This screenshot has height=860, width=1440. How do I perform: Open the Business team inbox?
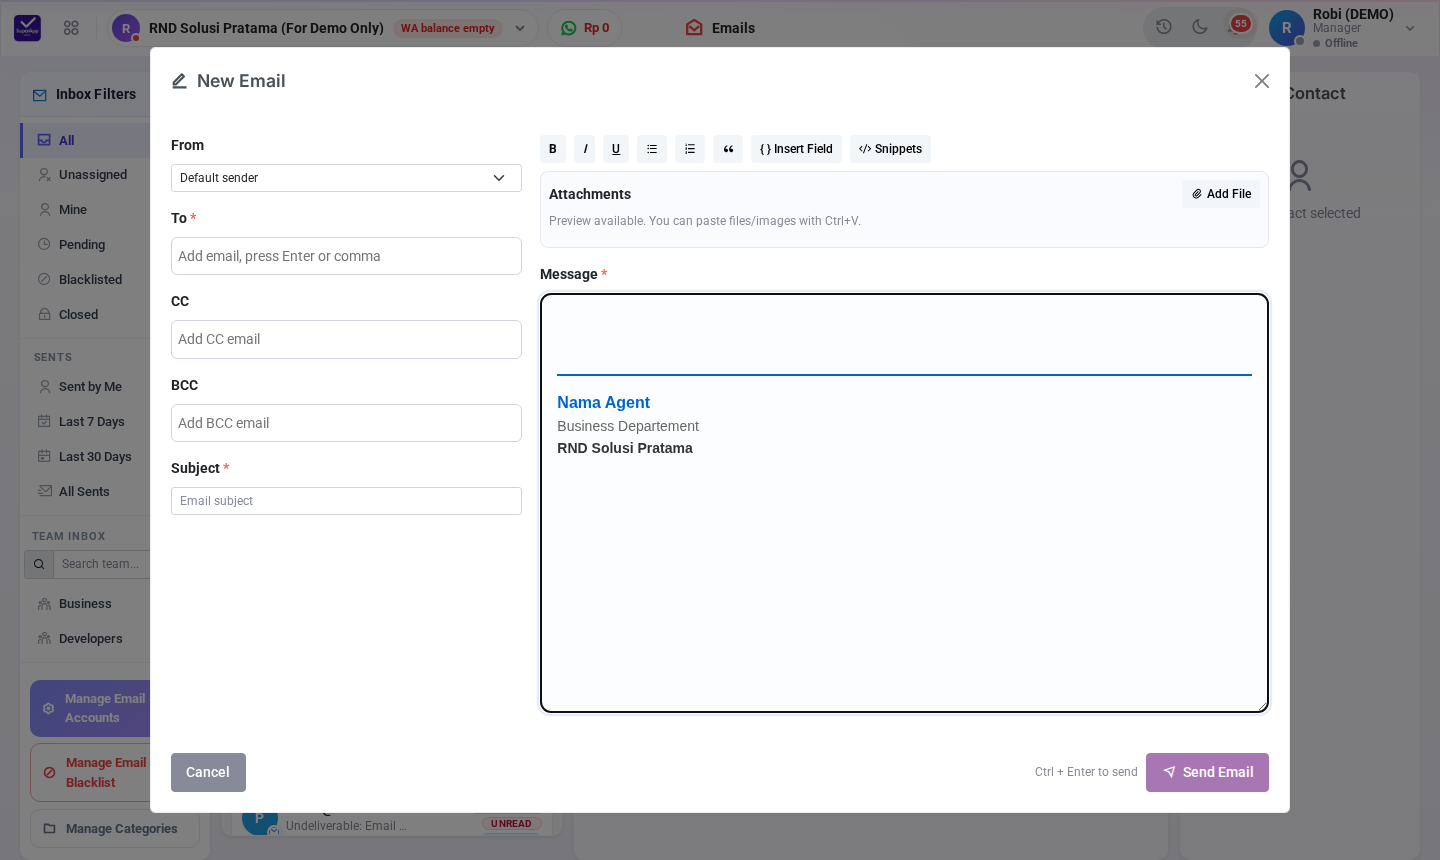[x=85, y=604]
